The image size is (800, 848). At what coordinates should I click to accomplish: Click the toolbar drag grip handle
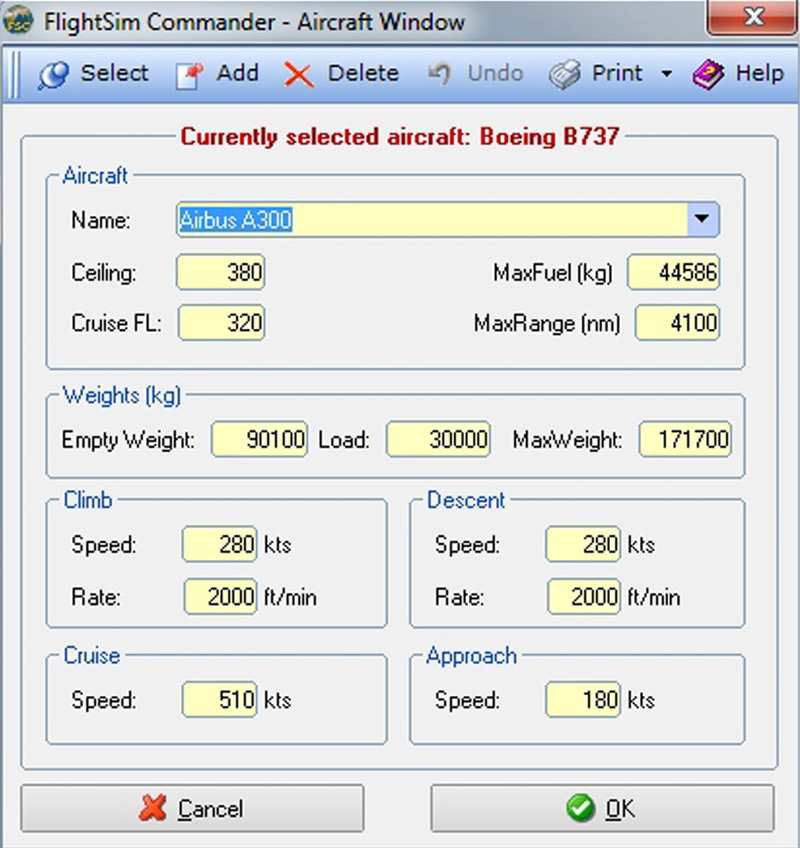click(14, 75)
